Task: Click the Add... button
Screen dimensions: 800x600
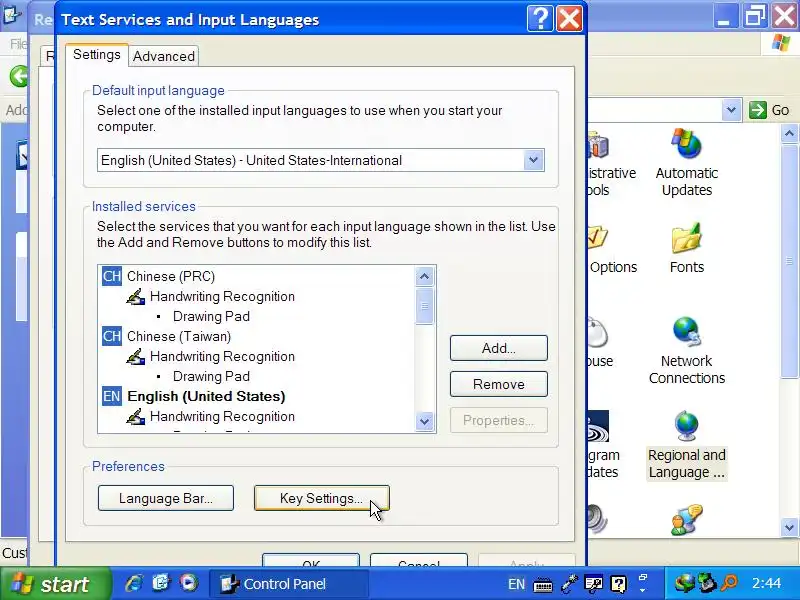Action: pyautogui.click(x=498, y=348)
